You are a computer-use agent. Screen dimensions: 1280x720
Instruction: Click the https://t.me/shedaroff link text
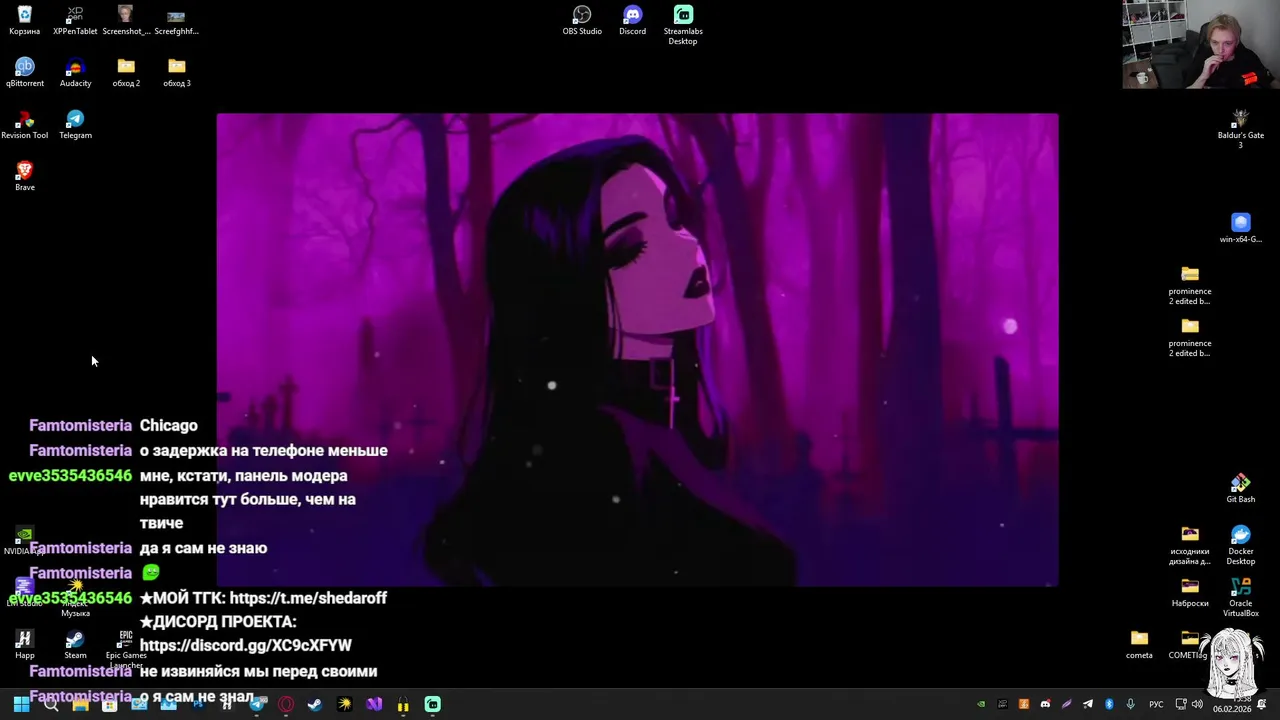point(308,598)
